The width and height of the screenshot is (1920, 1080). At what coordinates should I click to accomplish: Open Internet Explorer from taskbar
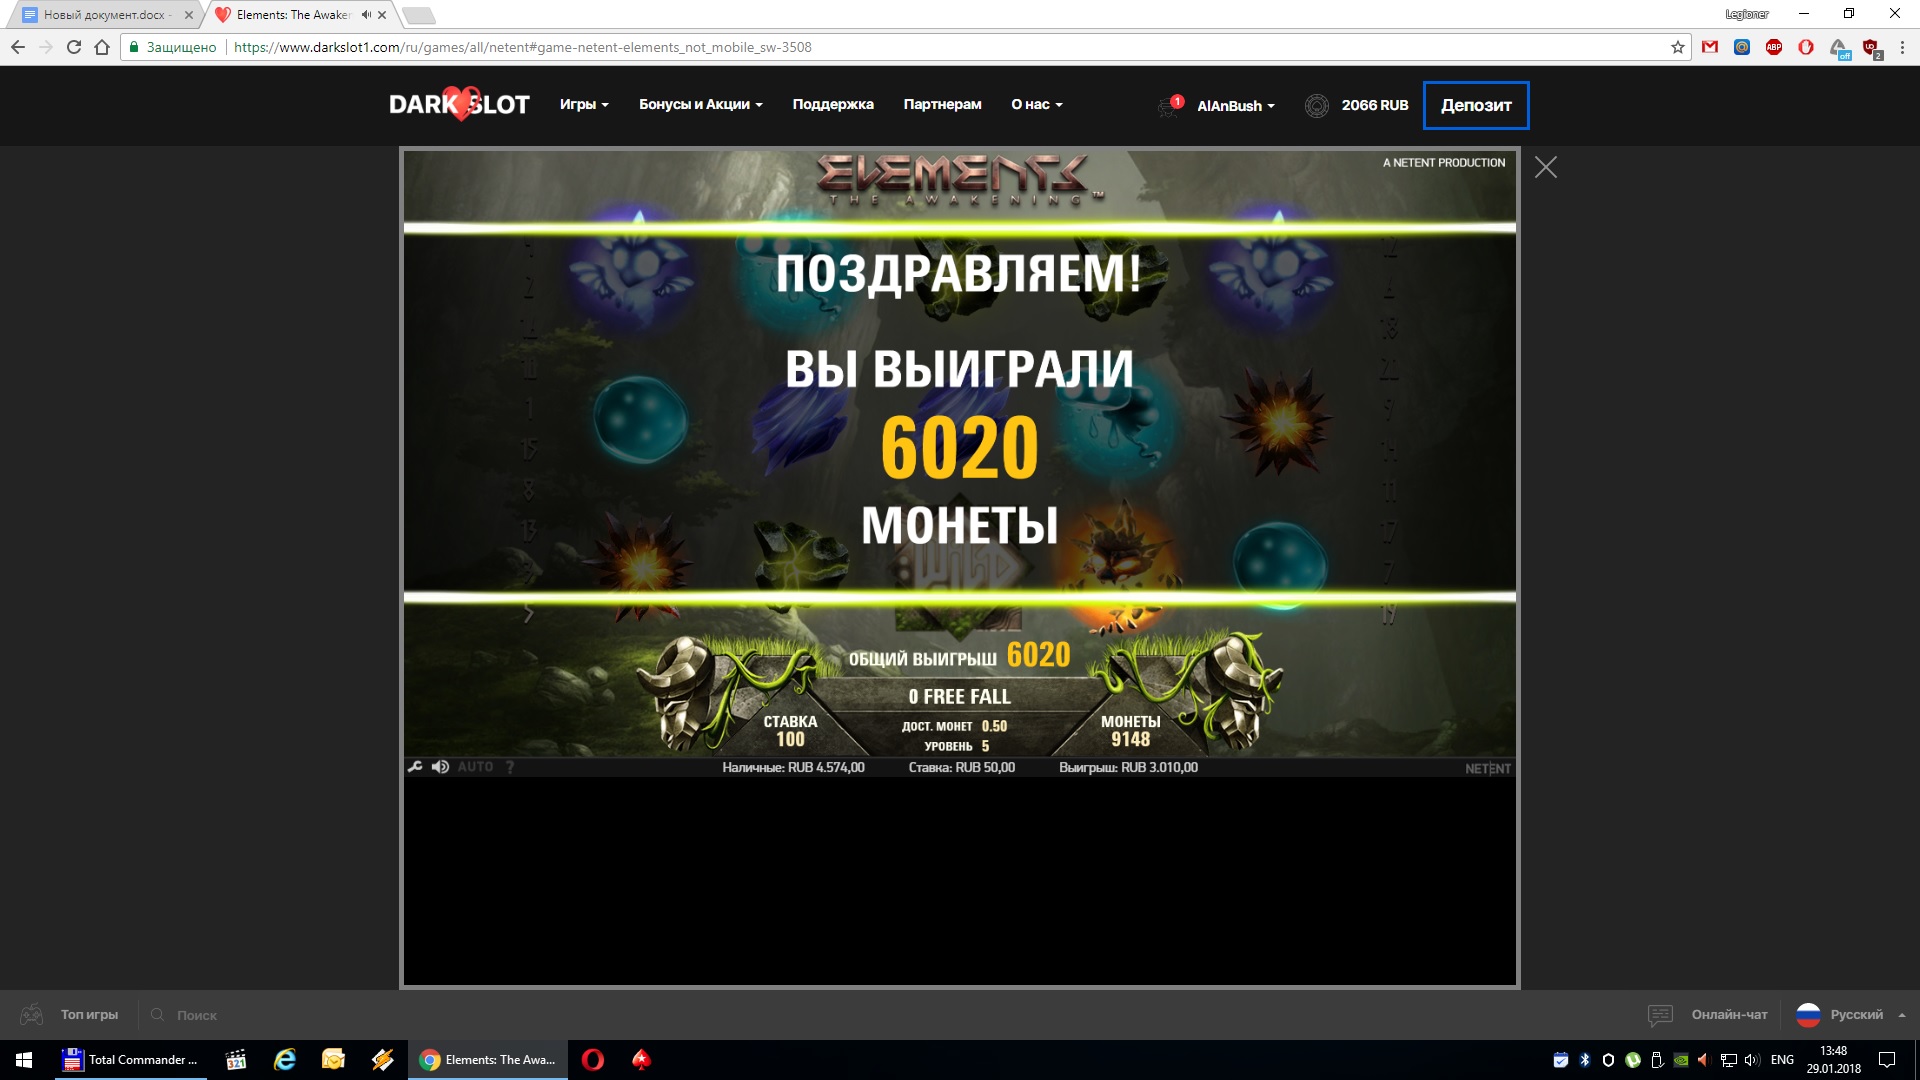(285, 1060)
